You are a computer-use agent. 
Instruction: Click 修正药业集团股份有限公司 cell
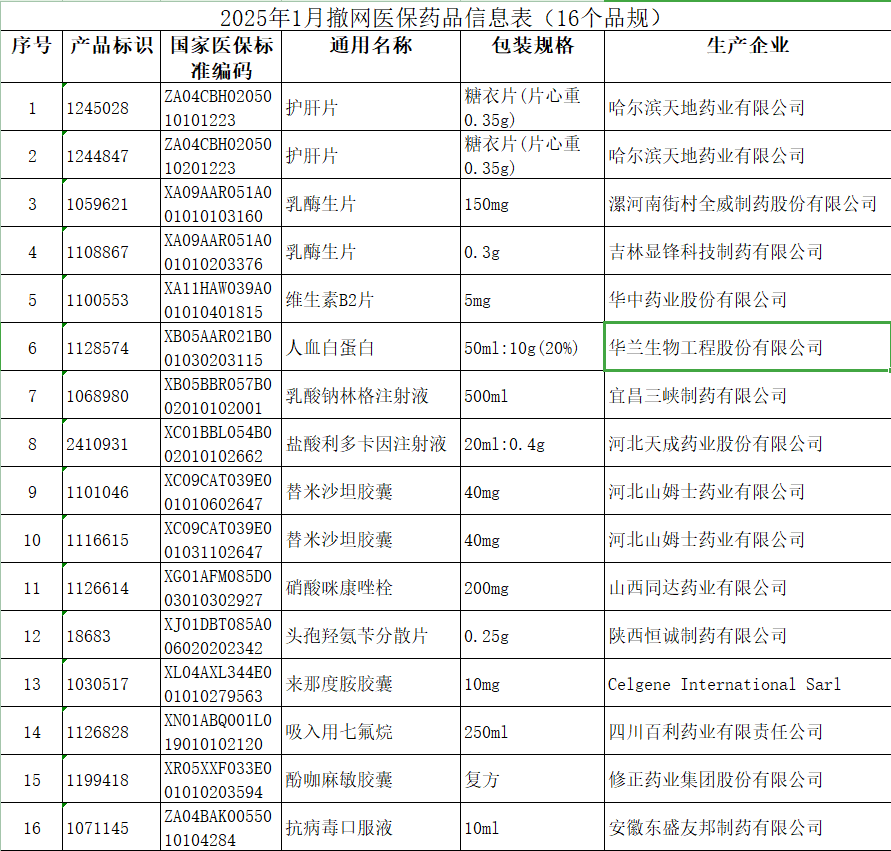(x=748, y=779)
